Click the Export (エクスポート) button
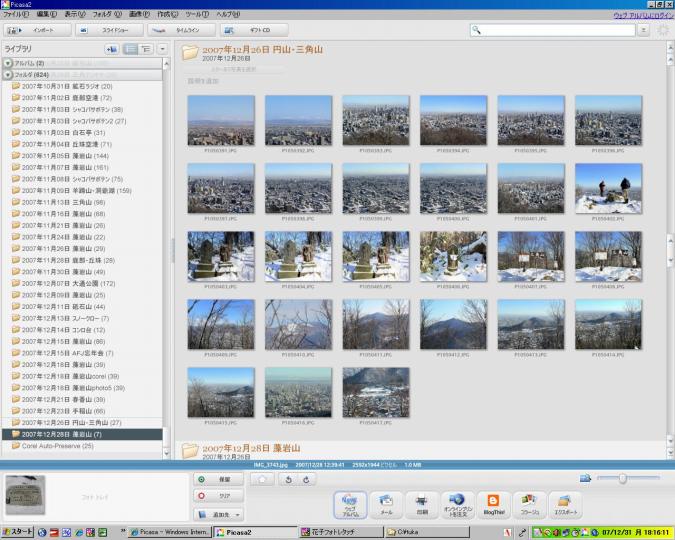 click(x=564, y=504)
